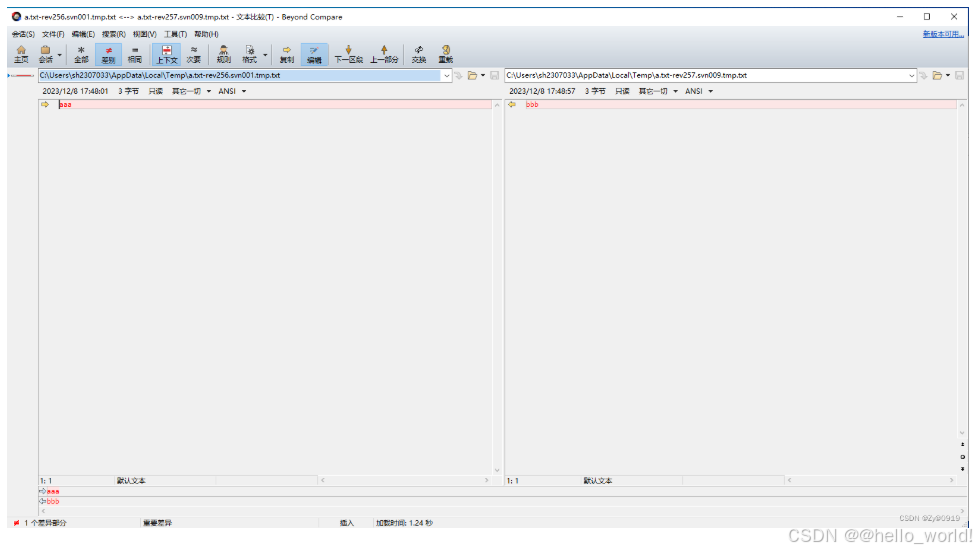This screenshot has height=553, width=977.
Task: Click left timestamp 2023/12/8 17:48:01
Action: point(75,92)
